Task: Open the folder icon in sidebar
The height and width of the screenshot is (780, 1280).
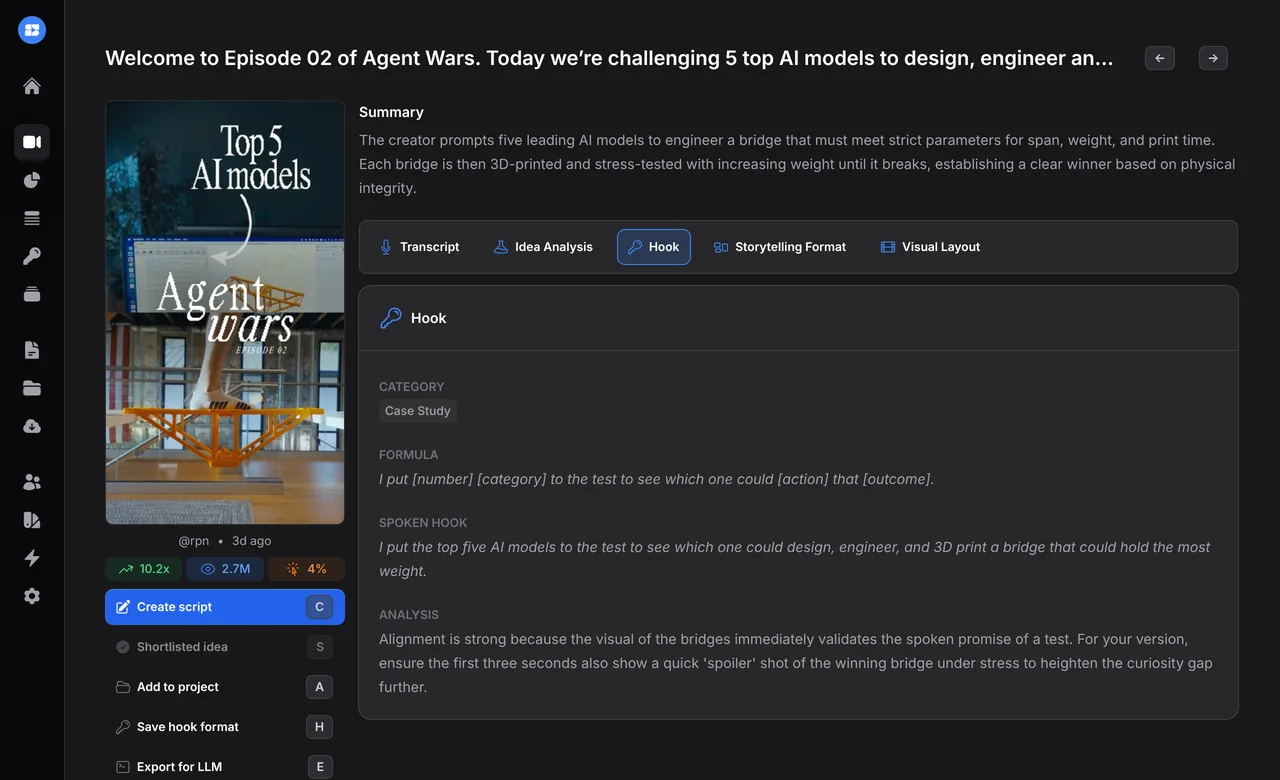Action: (x=32, y=388)
